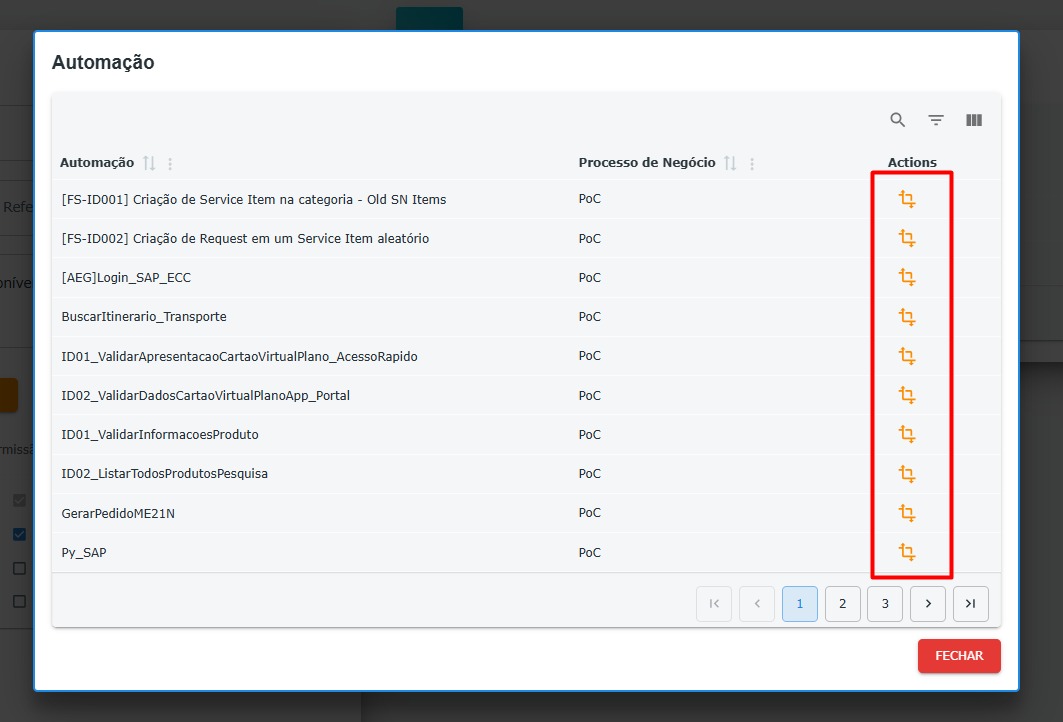
Task: Click action icon for ID02_ValidarDadosCartaoVirtualPlanoApp_Portal row
Action: click(x=907, y=395)
